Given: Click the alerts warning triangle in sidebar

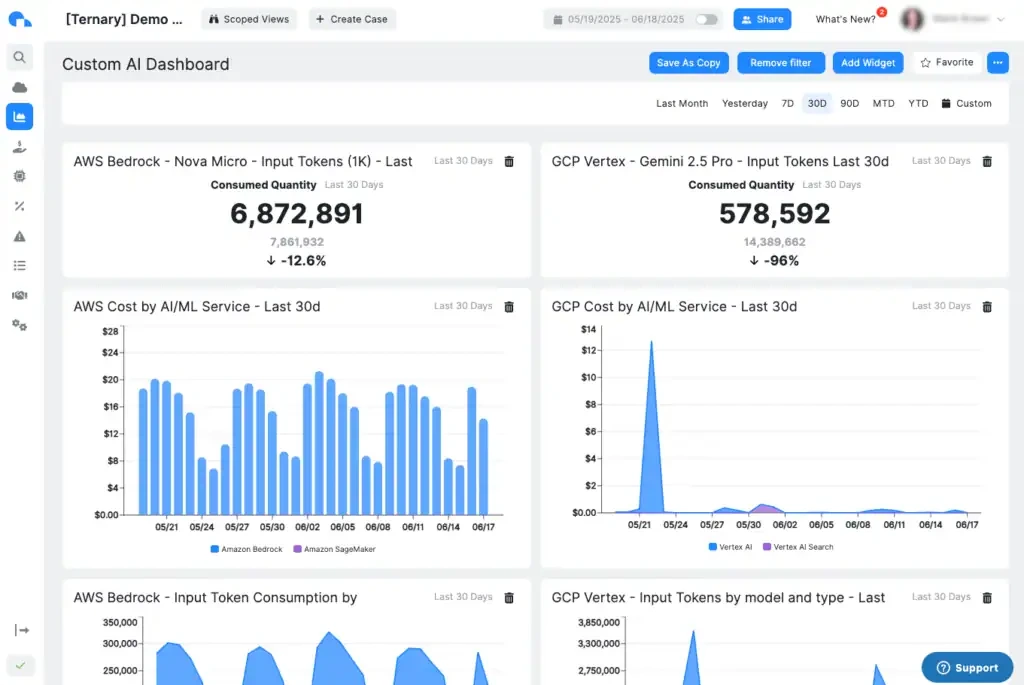Looking at the screenshot, I should pyautogui.click(x=20, y=235).
